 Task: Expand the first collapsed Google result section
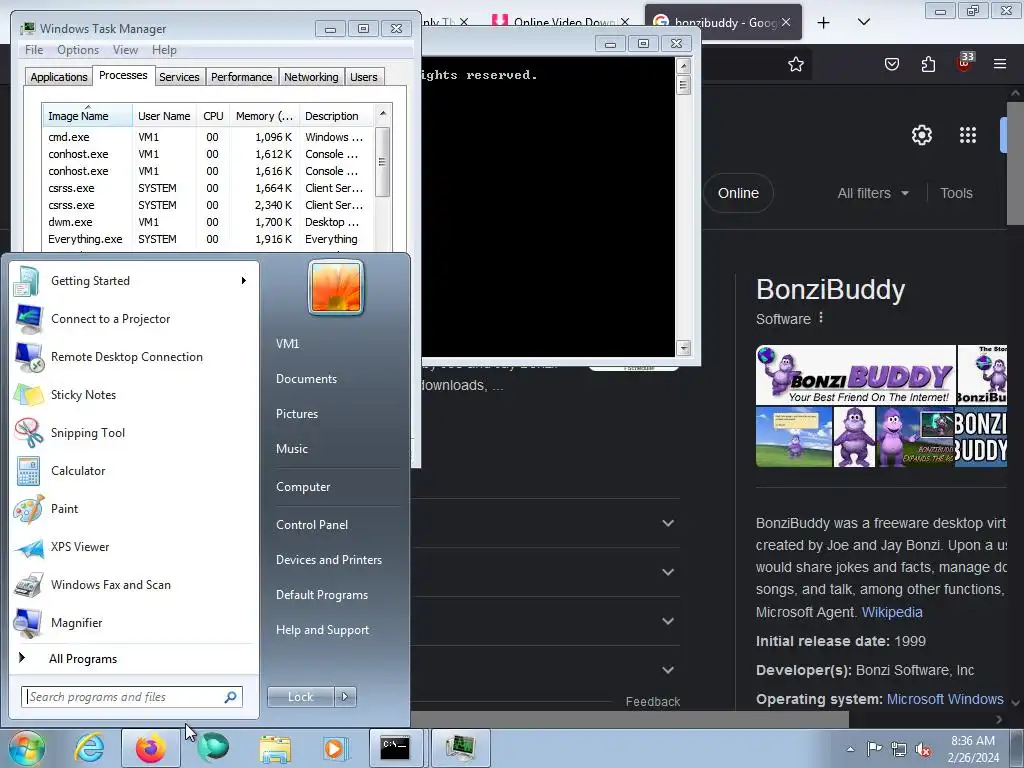668,523
